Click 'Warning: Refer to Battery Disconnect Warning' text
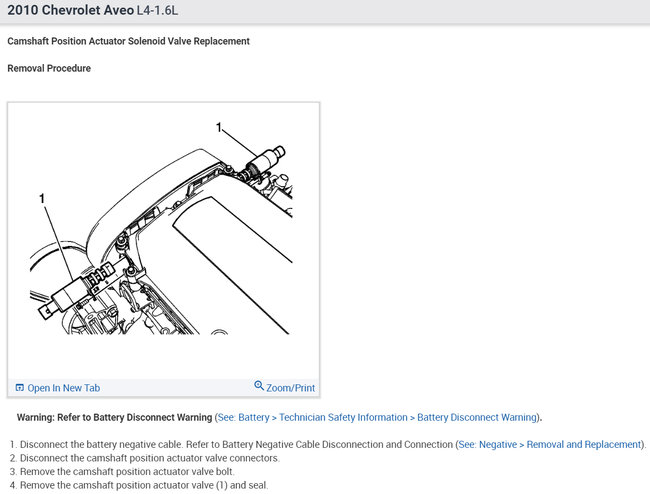Image resolution: width=650 pixels, height=494 pixels. (x=114, y=417)
